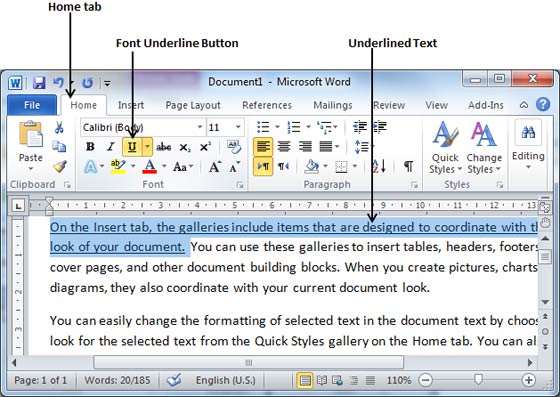Image resolution: width=560 pixels, height=397 pixels.
Task: Open the font size 11 dropdown
Action: 238,127
